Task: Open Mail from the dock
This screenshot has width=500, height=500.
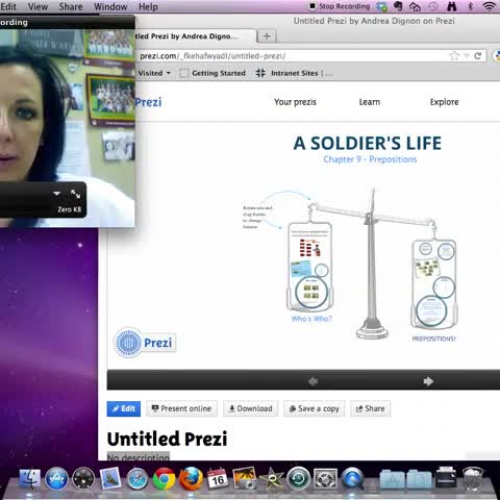Action: coord(110,478)
